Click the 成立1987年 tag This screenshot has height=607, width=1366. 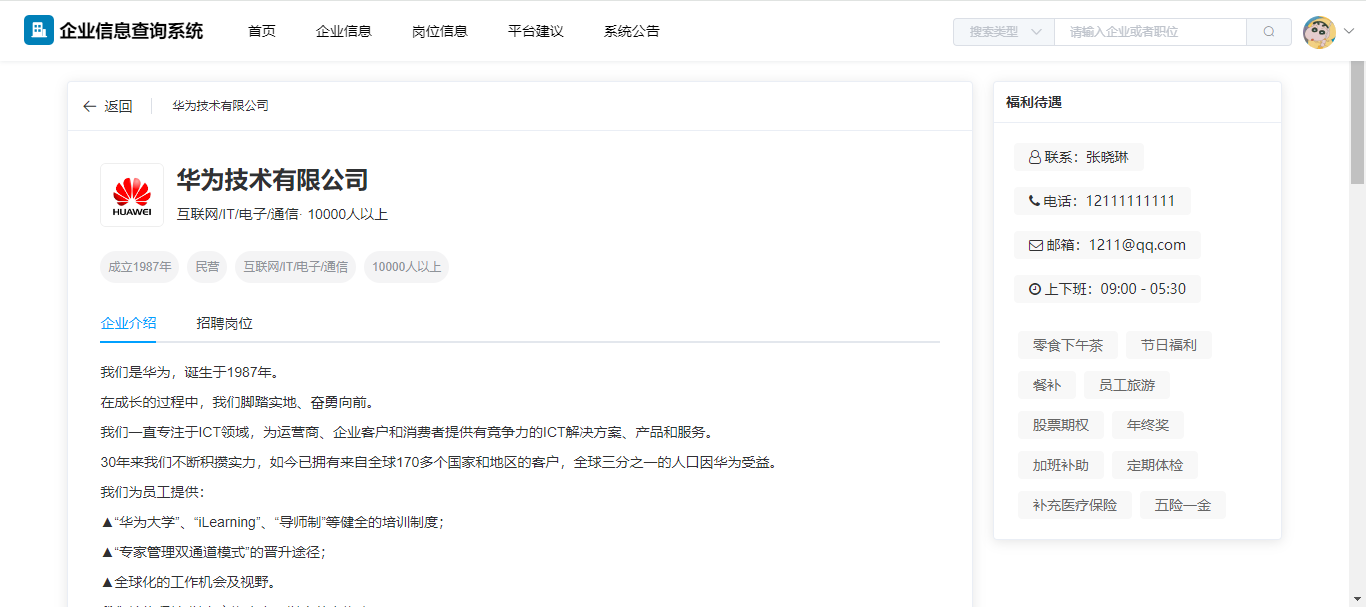click(140, 267)
